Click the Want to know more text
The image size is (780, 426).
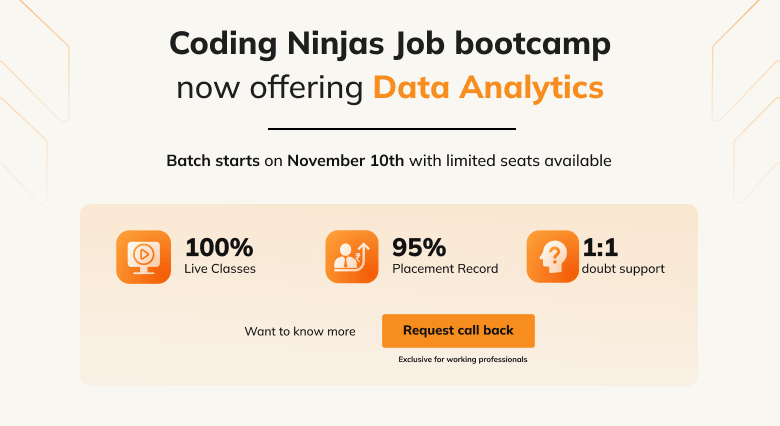[x=300, y=331]
